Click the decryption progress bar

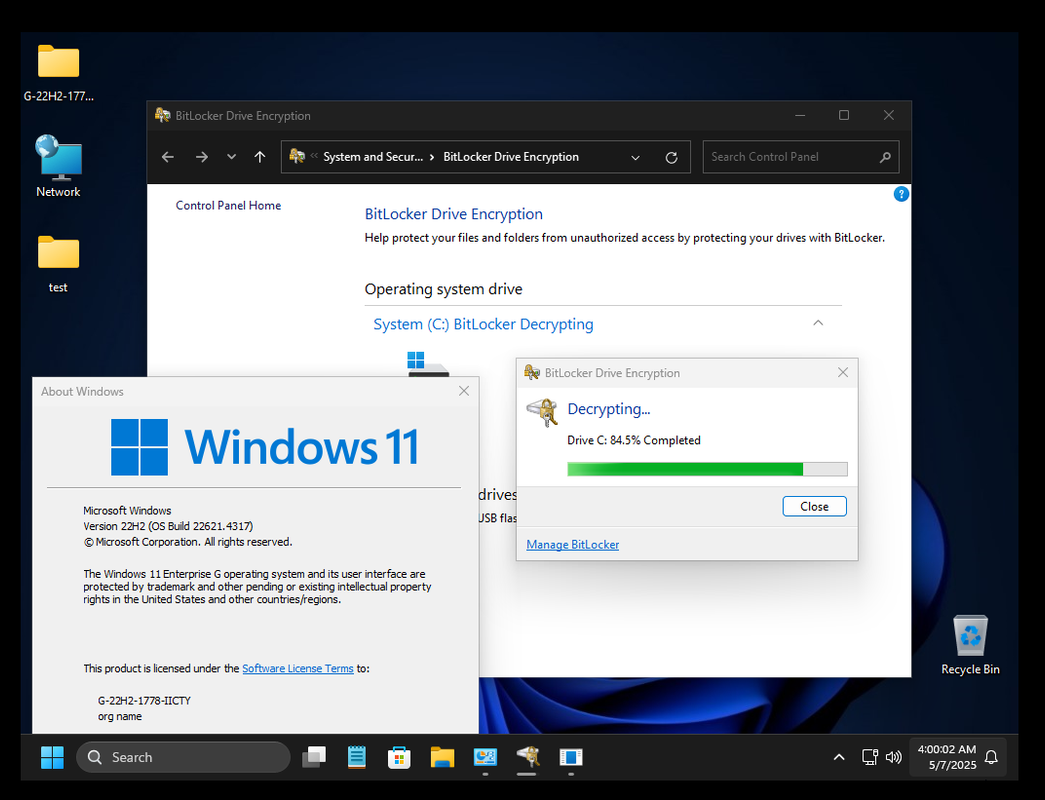pos(707,469)
